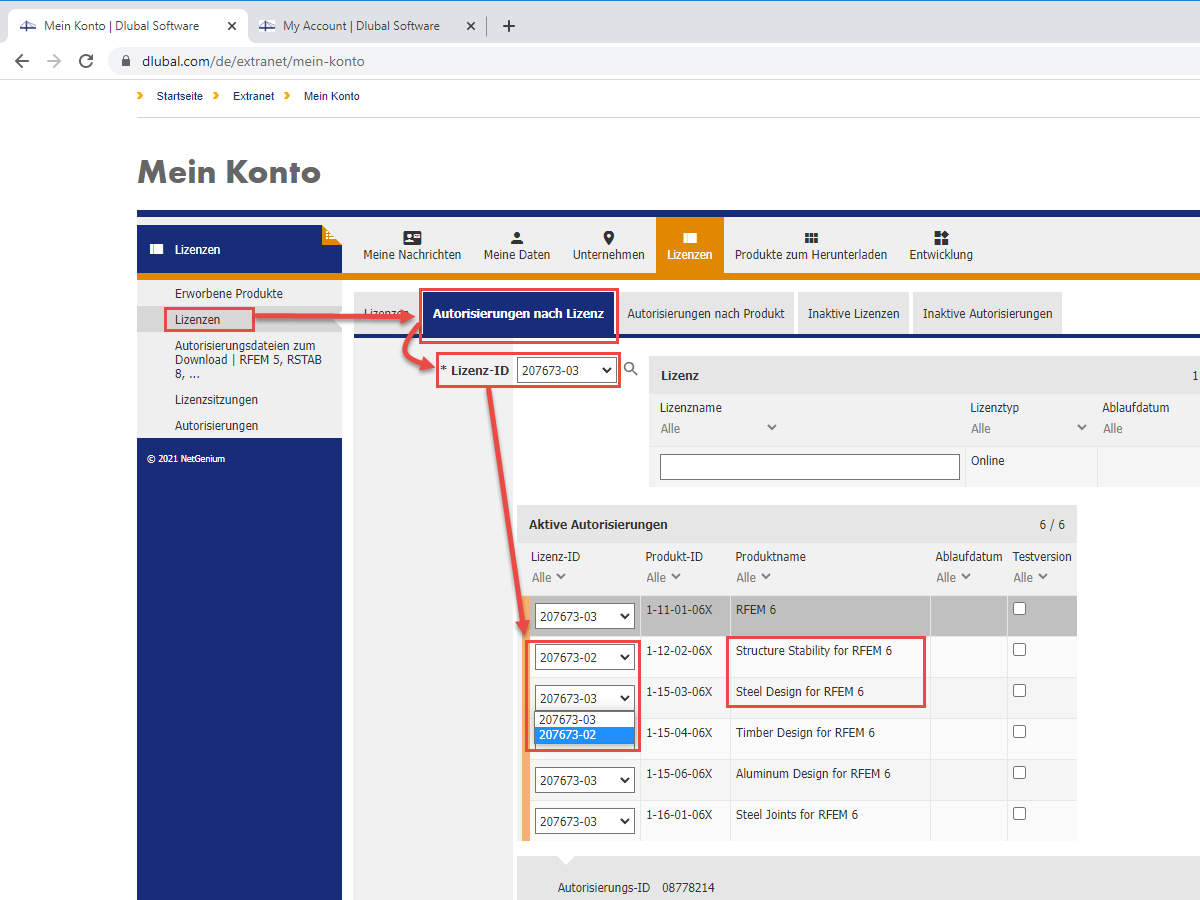The image size is (1200, 900).
Task: Open active authorizations Lizenz-ID Alle filter
Action: [549, 577]
